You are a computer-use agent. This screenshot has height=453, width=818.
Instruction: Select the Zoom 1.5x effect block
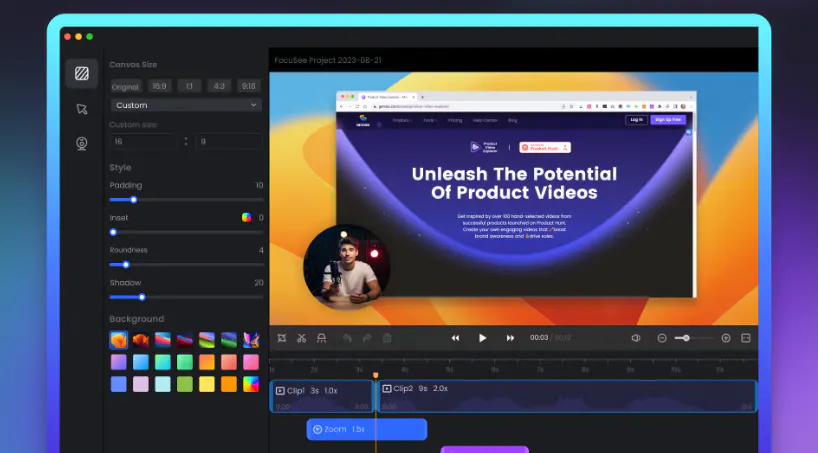(x=367, y=429)
